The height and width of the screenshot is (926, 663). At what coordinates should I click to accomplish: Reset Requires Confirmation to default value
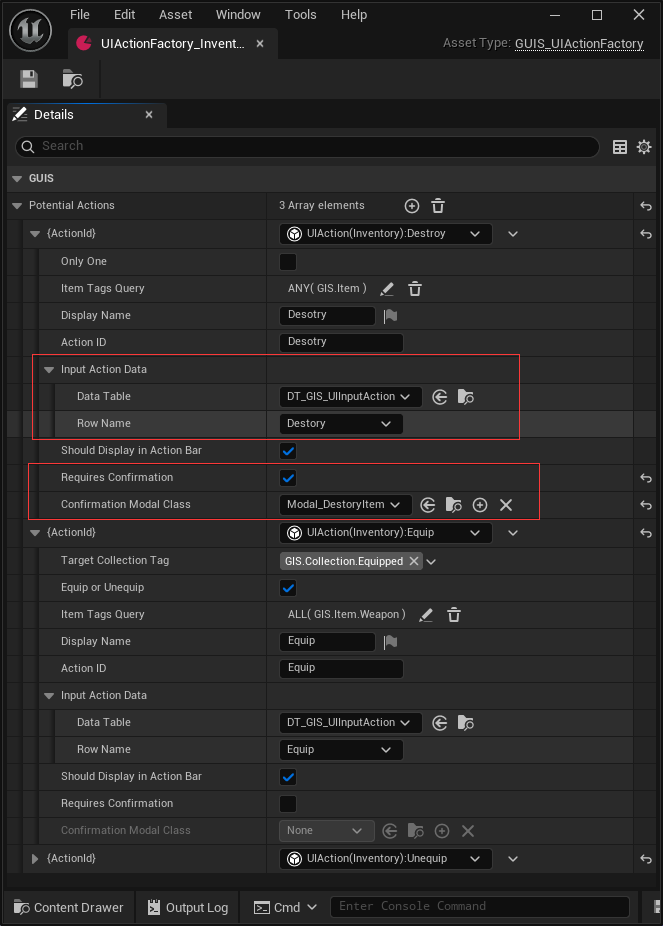646,478
